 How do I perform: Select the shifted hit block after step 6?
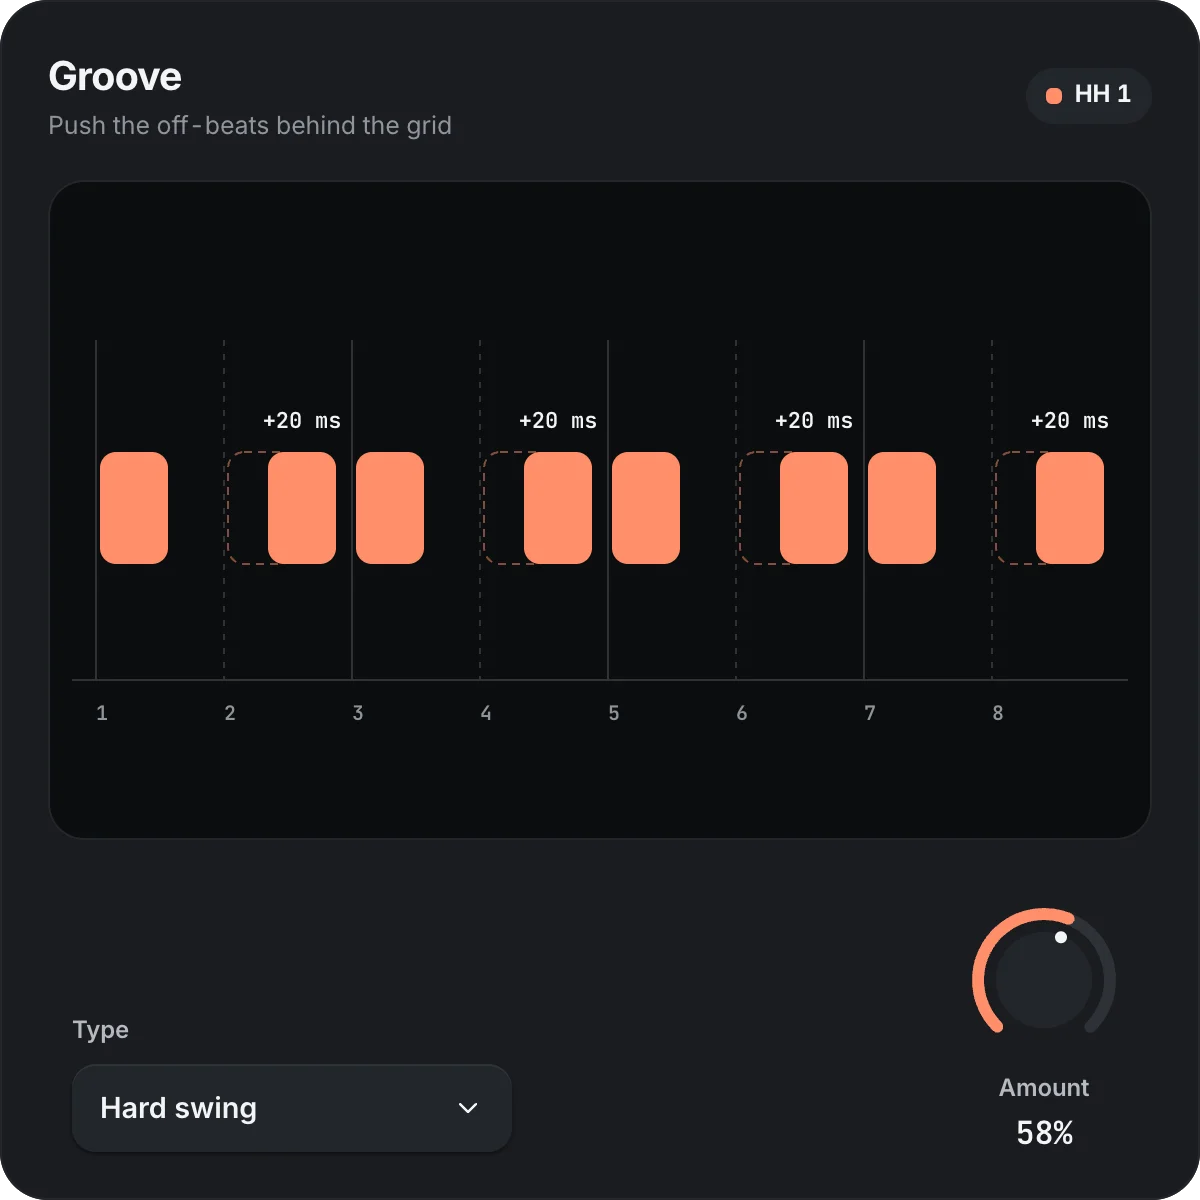[814, 508]
